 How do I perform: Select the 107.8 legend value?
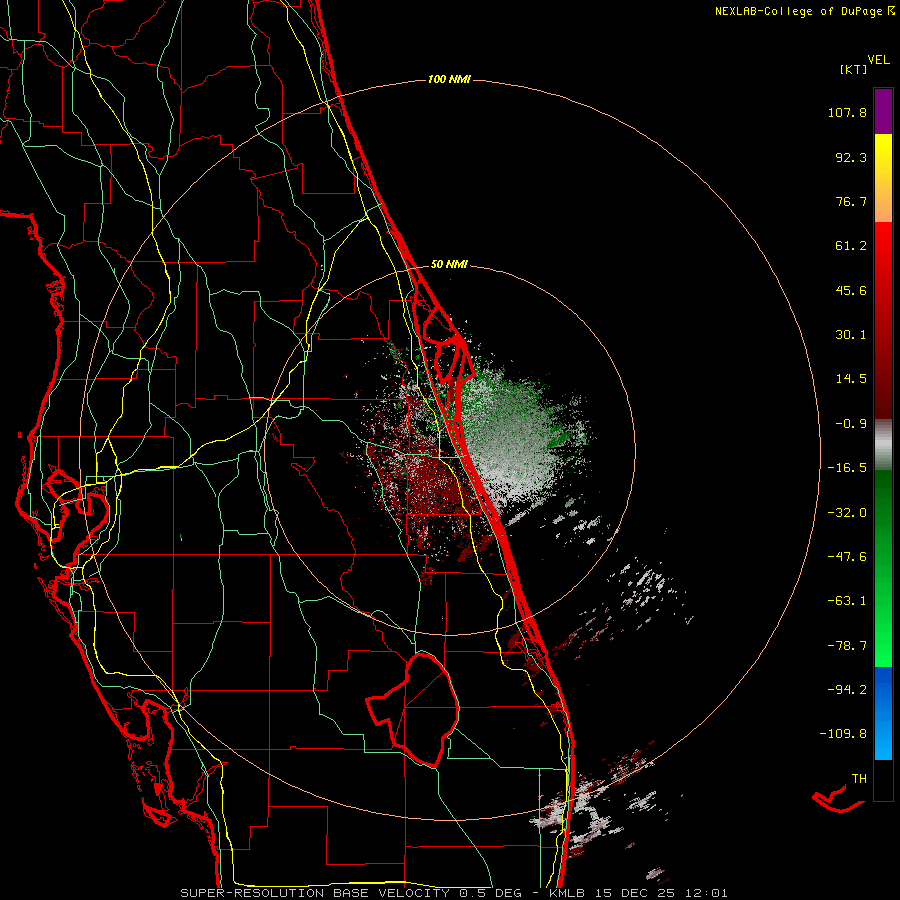[x=847, y=112]
